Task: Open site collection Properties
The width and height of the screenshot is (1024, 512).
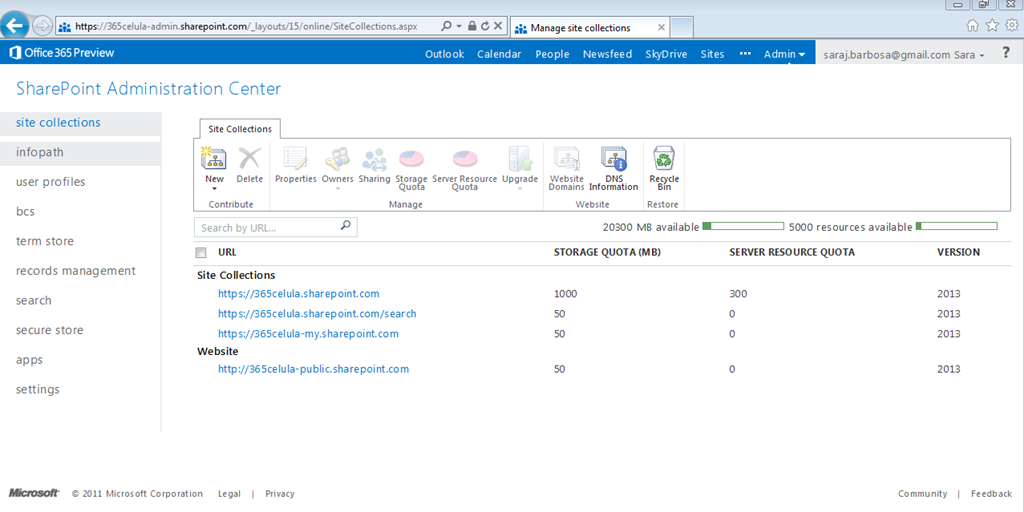Action: [295, 160]
